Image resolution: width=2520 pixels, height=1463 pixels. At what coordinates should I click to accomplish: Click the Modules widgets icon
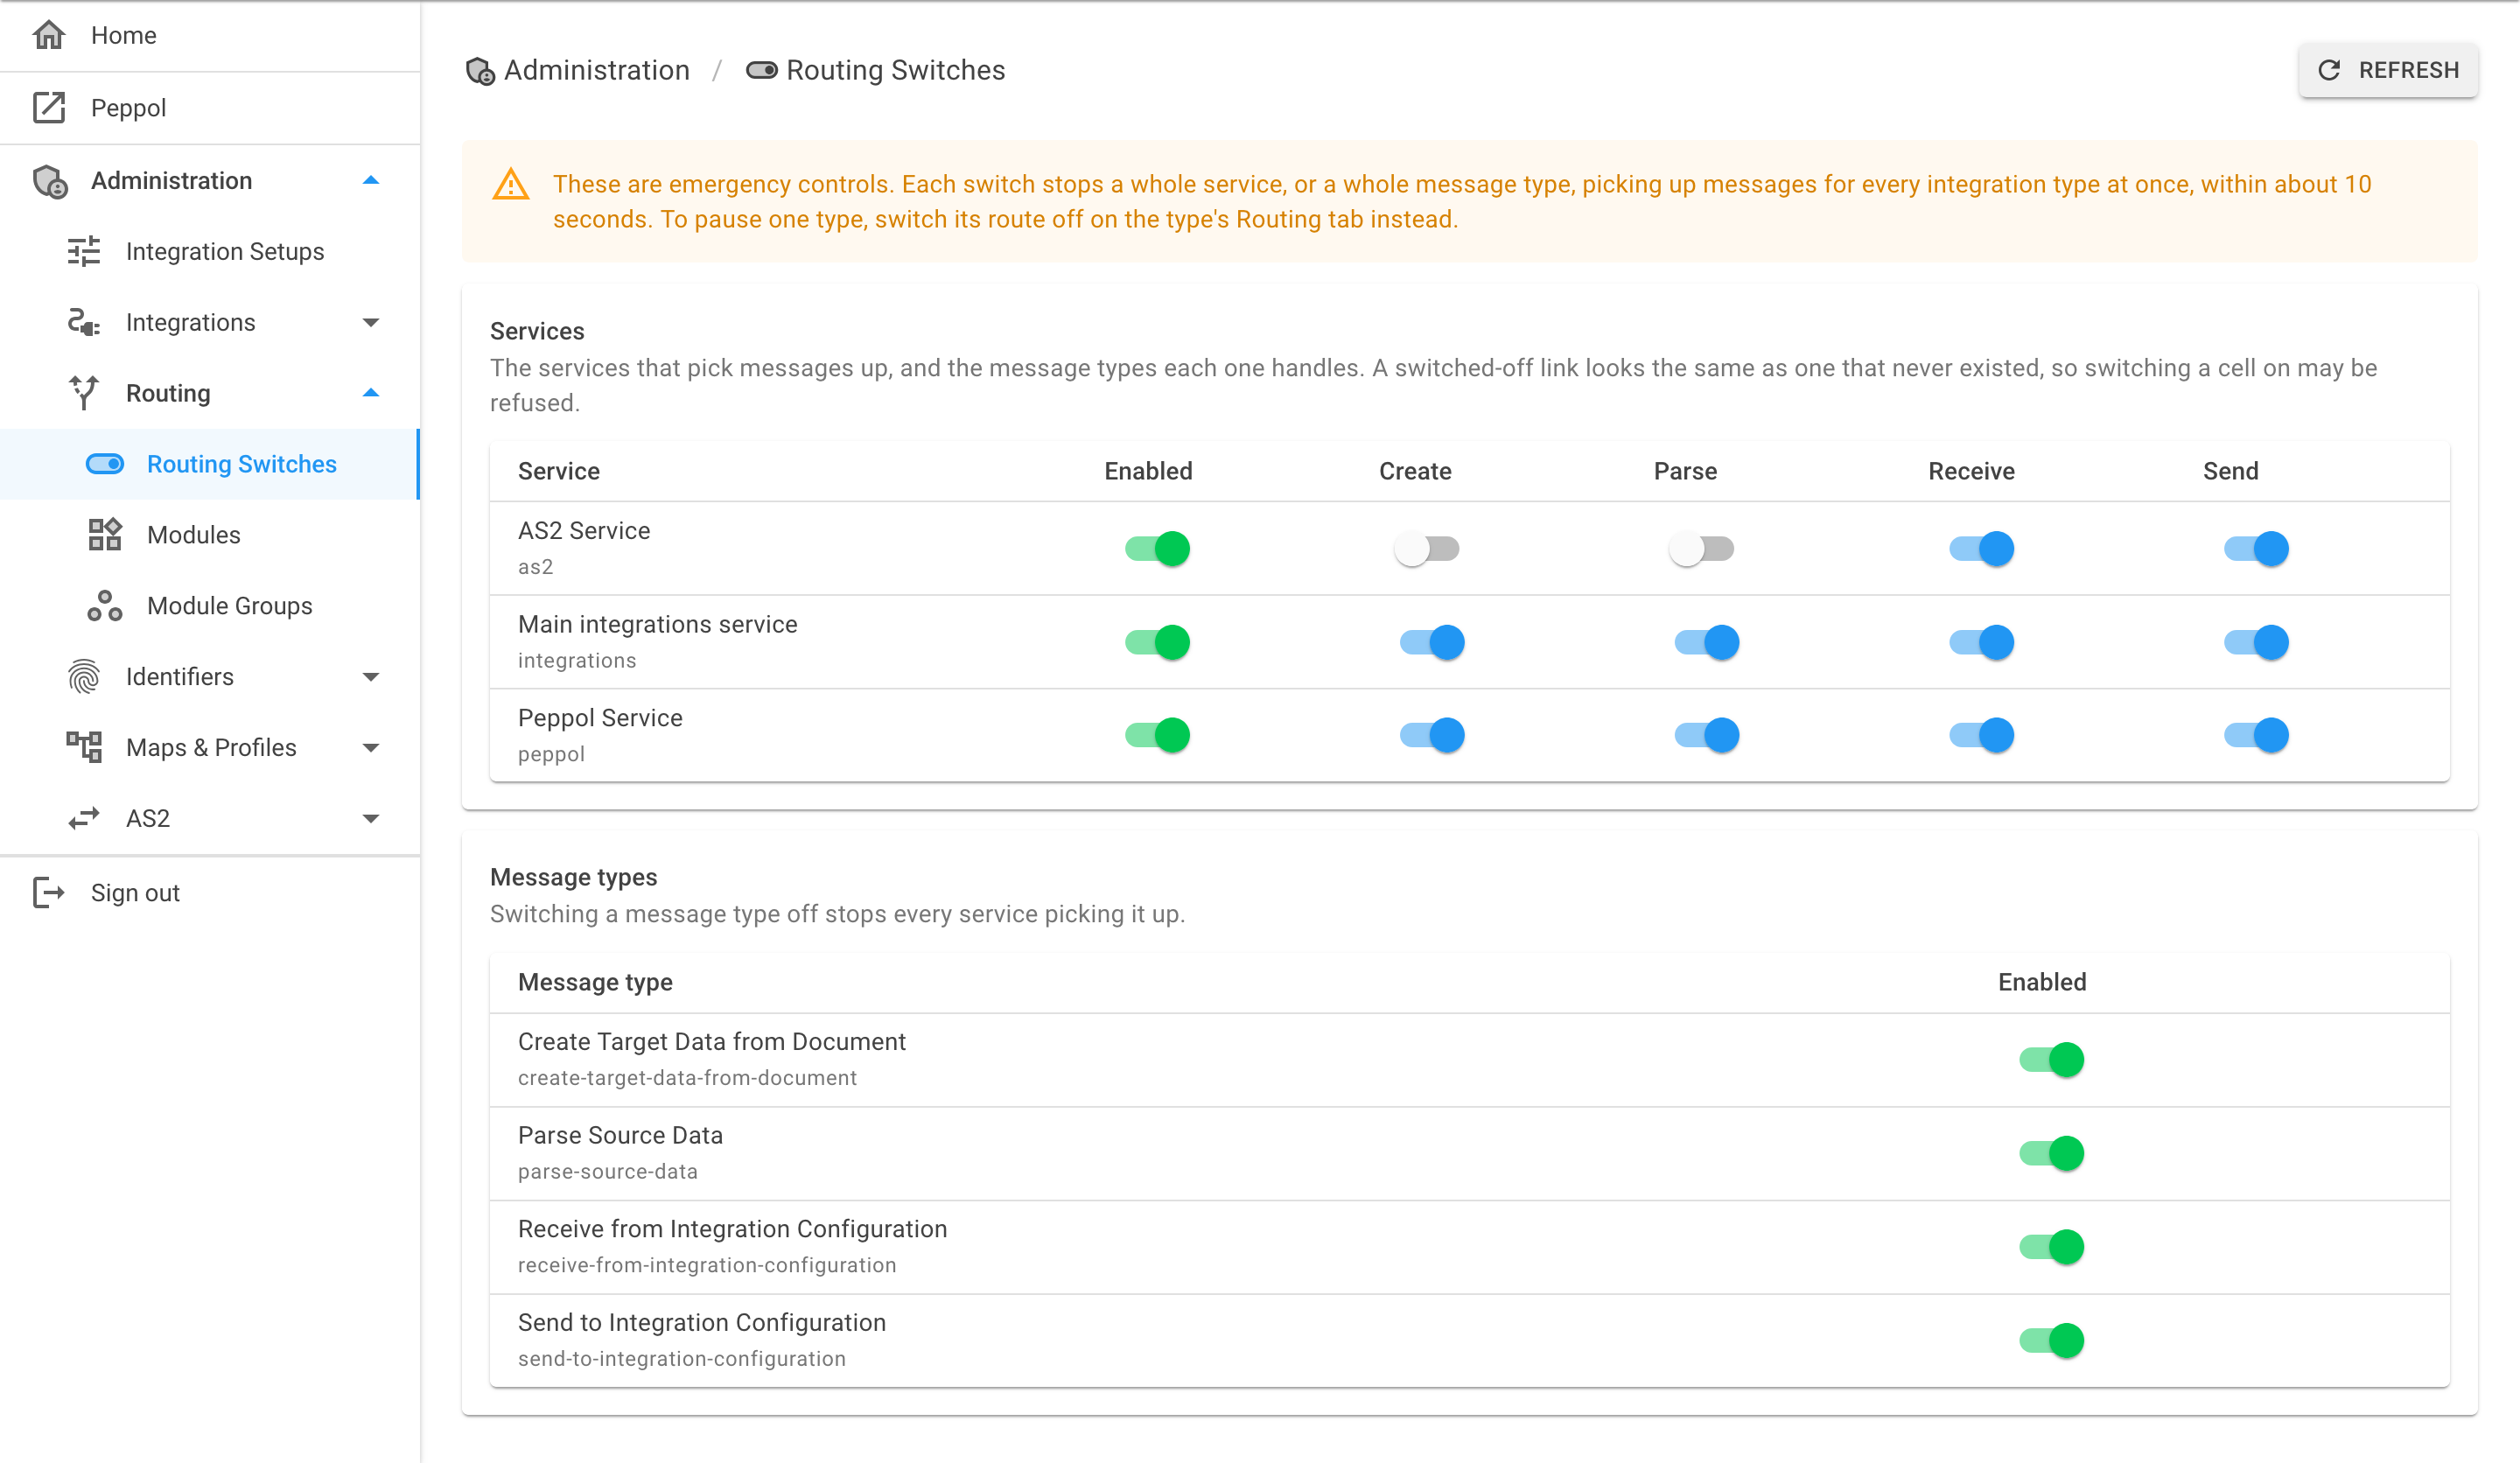coord(105,535)
